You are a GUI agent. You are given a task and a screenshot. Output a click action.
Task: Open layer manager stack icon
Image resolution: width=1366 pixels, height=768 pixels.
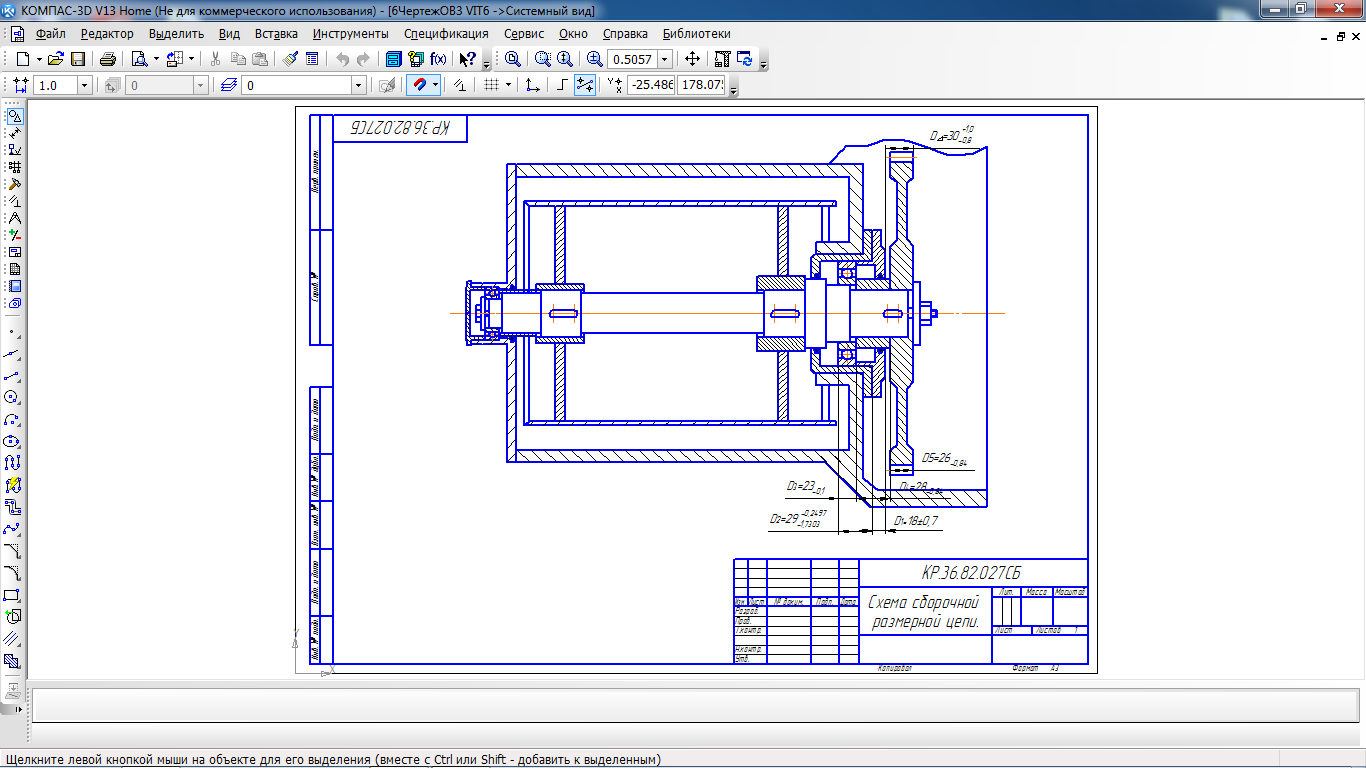click(229, 85)
